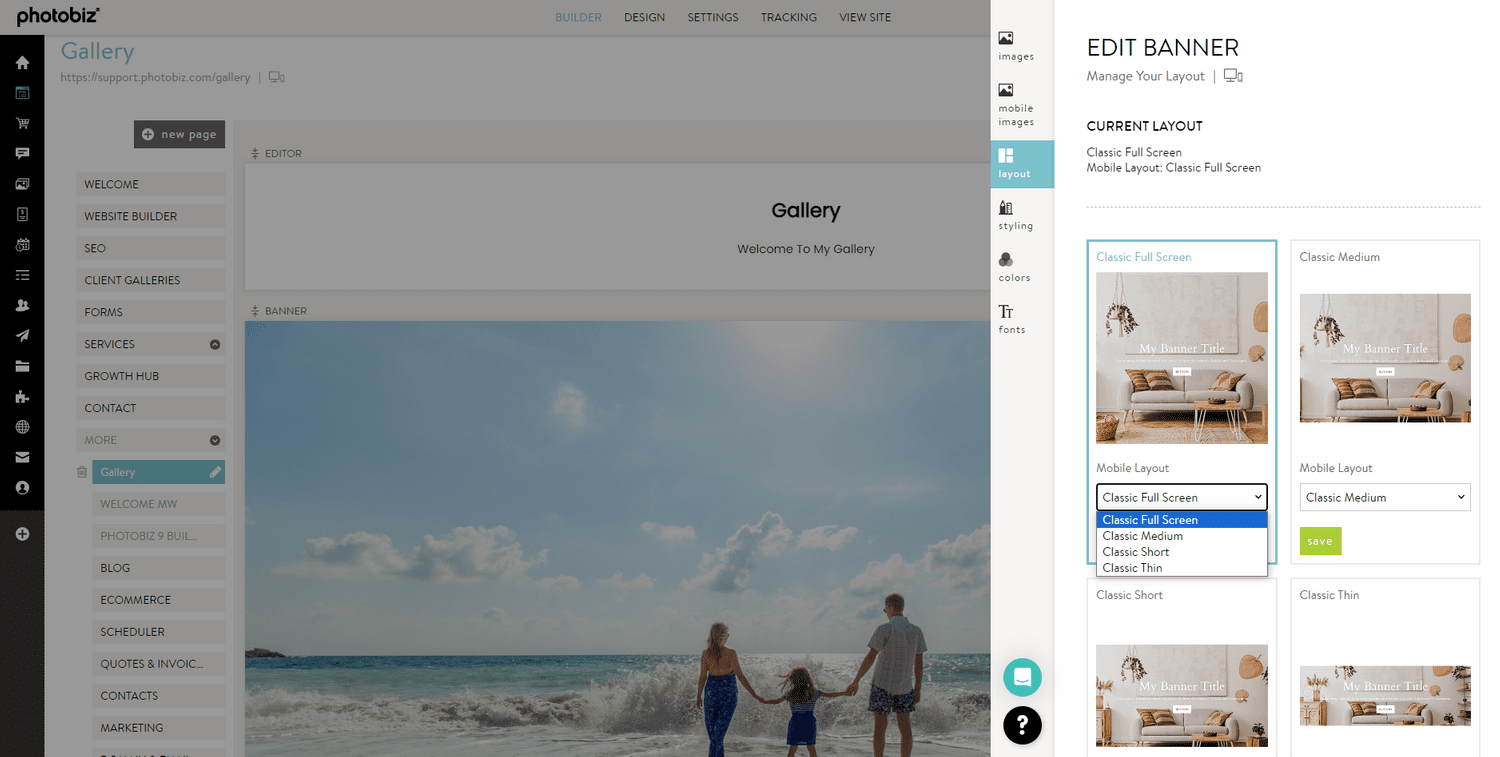Select the styling panel

pos(1016,215)
